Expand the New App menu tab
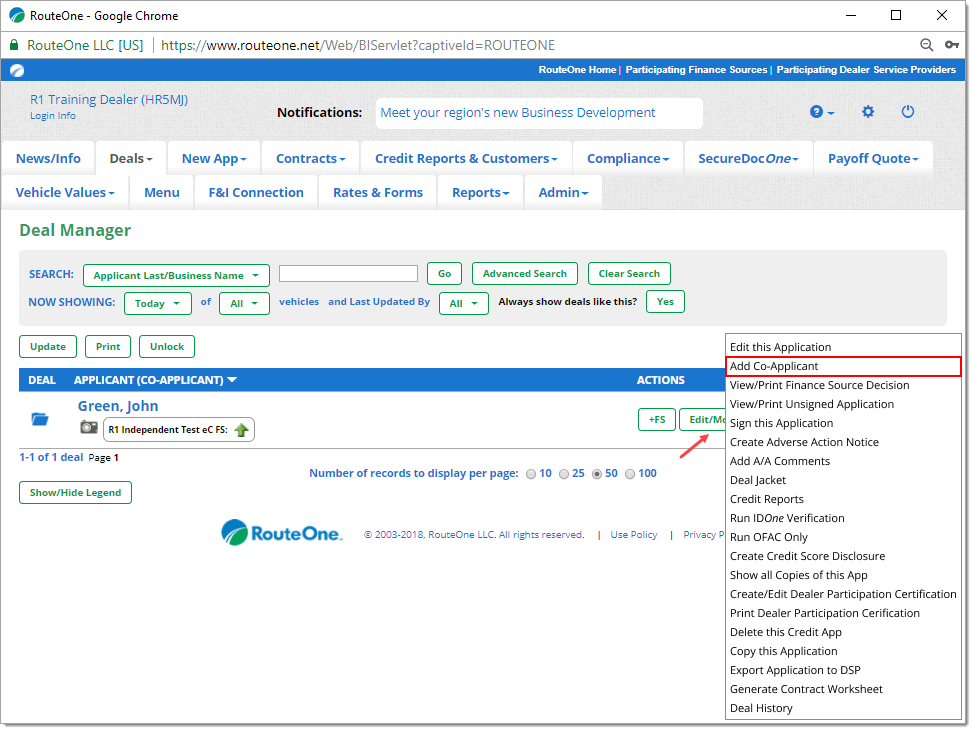This screenshot has width=973, height=731. pos(213,158)
